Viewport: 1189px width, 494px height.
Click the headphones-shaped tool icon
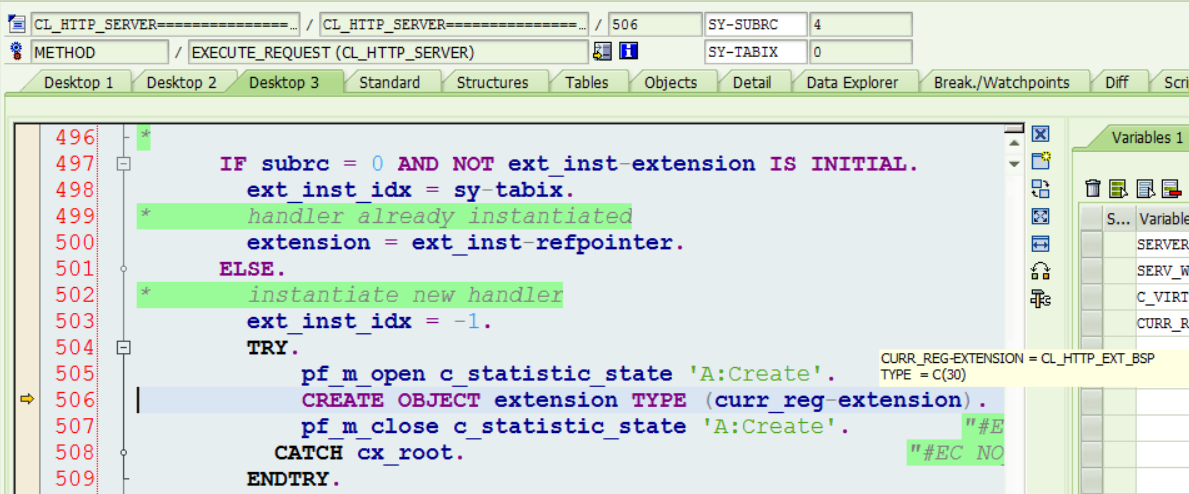(1040, 271)
